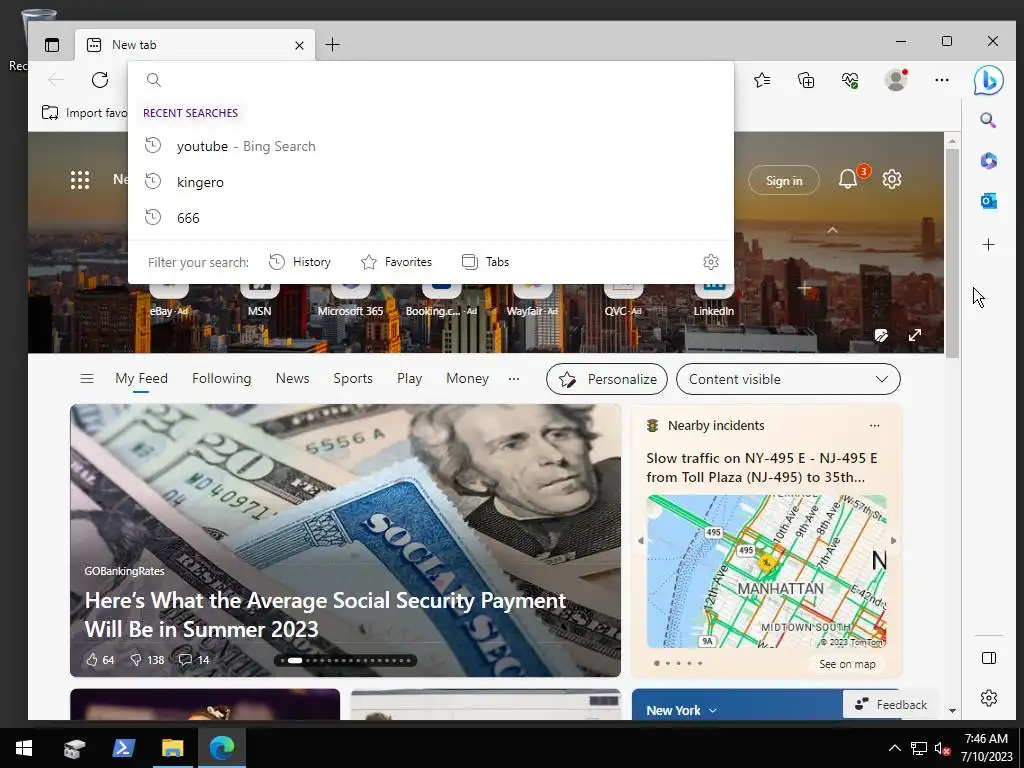Click See on map link

point(847,664)
